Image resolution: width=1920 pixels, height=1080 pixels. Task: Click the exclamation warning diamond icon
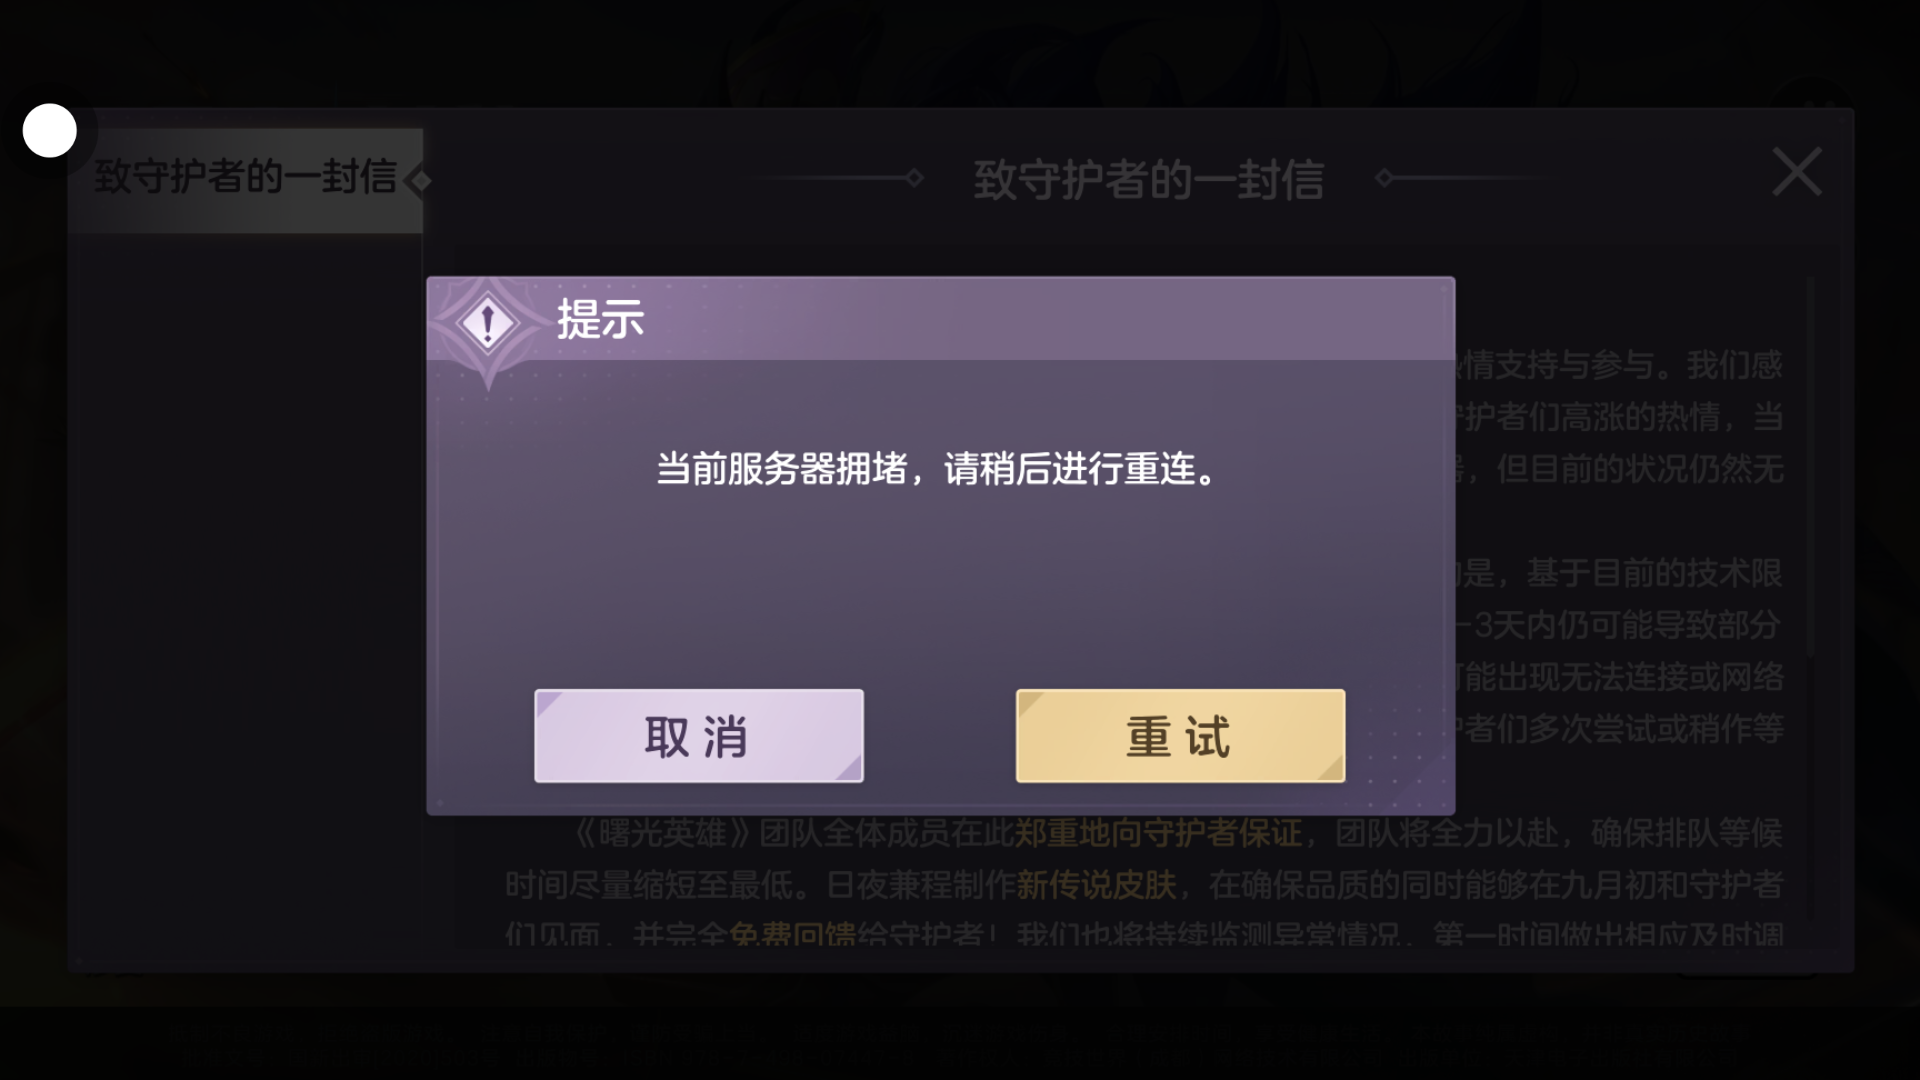(487, 323)
